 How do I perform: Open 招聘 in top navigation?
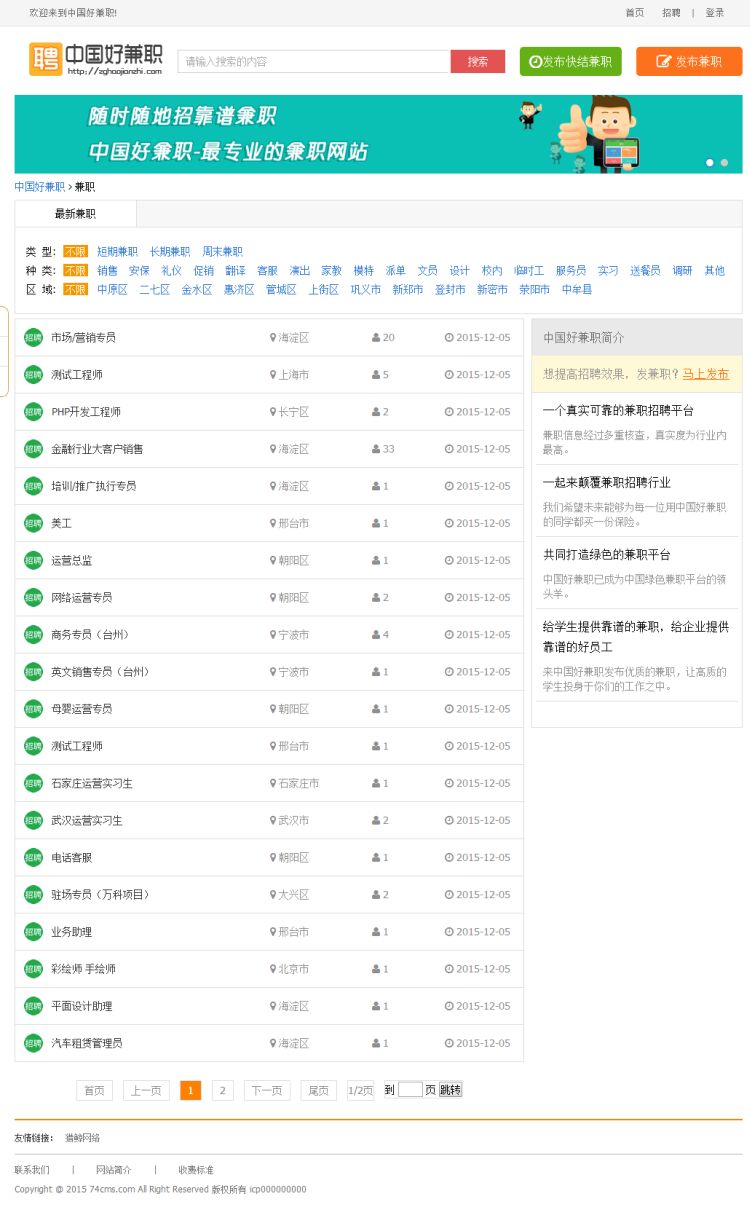coord(670,13)
